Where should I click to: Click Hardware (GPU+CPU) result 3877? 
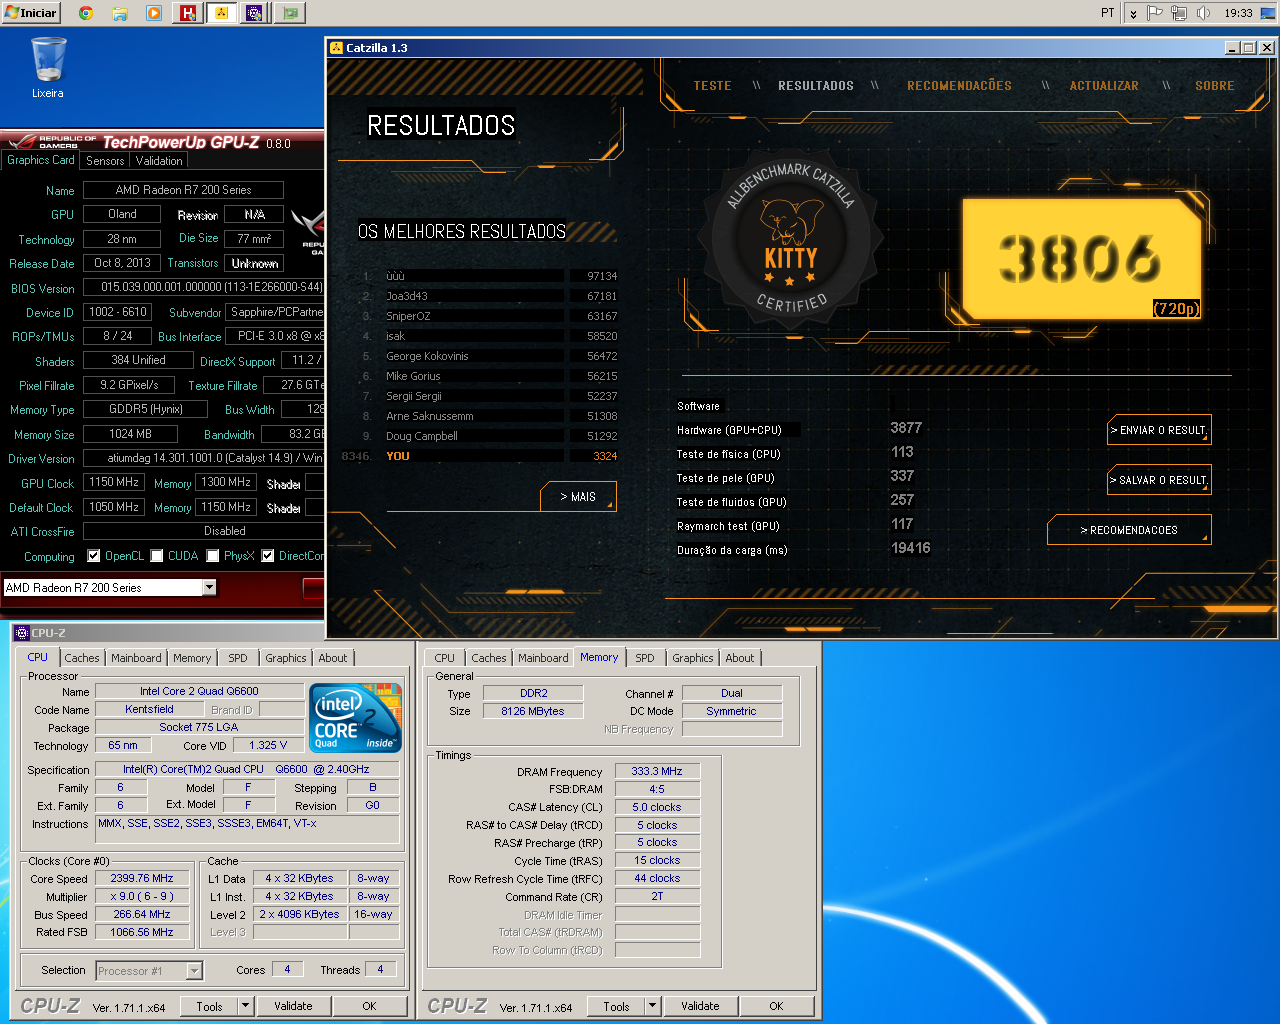click(x=906, y=428)
